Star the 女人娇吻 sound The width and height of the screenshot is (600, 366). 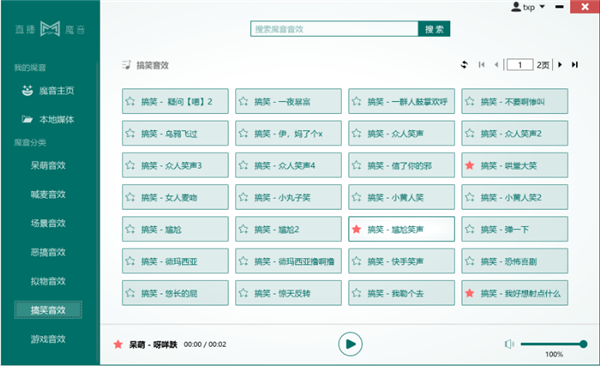click(130, 197)
